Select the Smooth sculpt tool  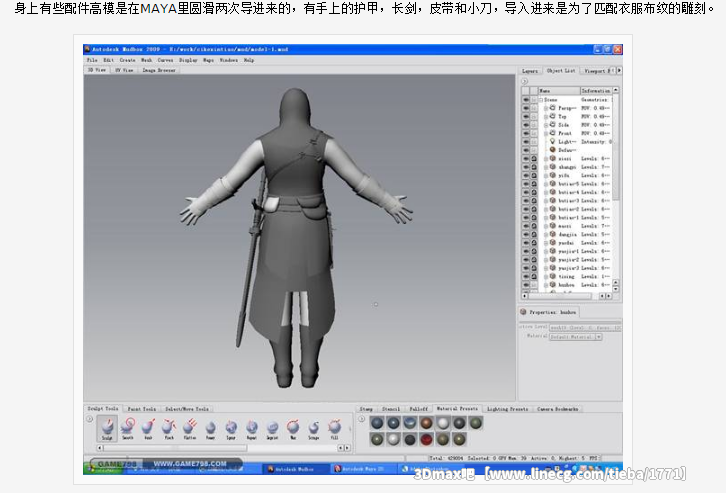point(127,428)
